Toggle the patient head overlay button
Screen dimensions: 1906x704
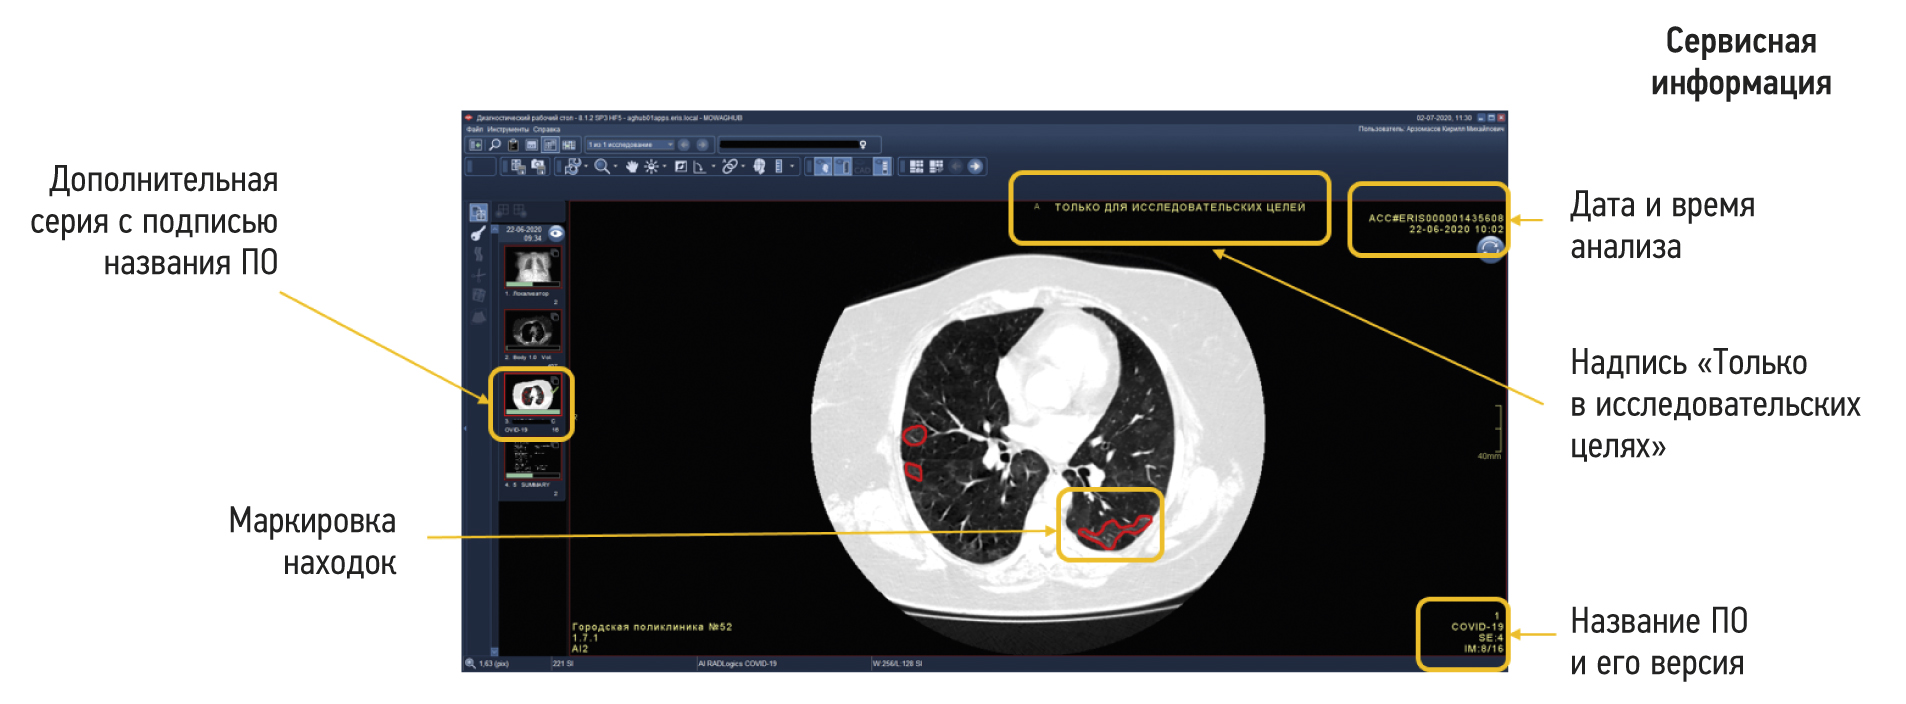[x=759, y=167]
